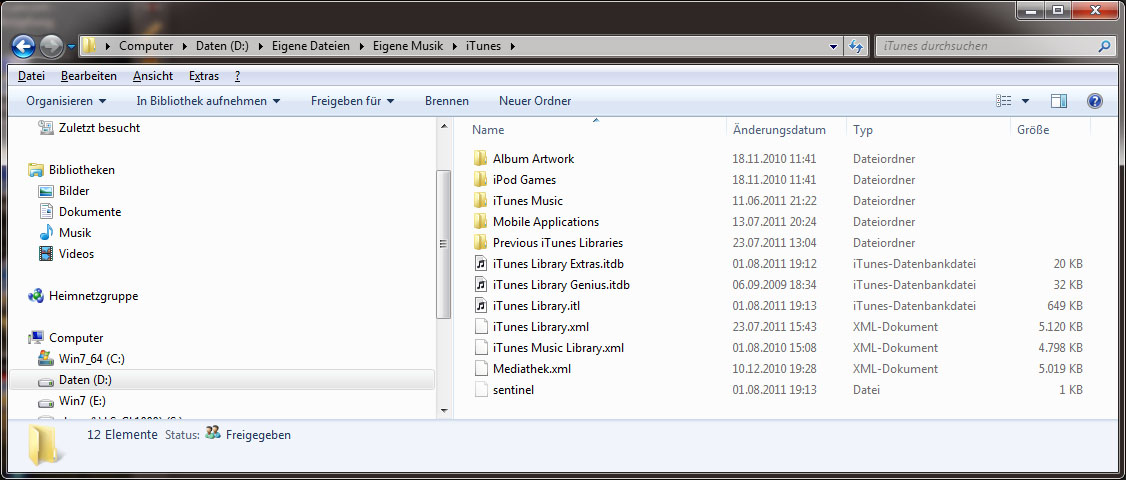Image resolution: width=1126 pixels, height=480 pixels.
Task: Click the Freigegeben status icon
Action: 213,433
